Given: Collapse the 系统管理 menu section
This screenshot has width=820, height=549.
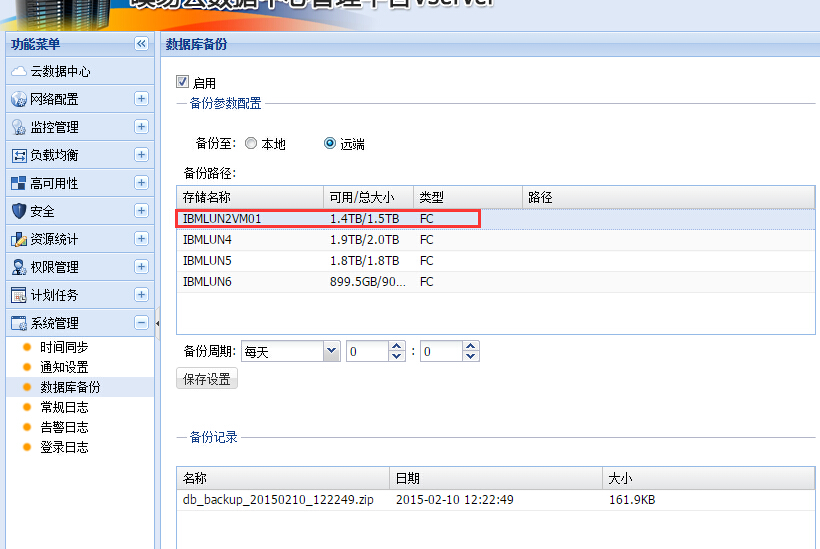Looking at the screenshot, I should (141, 323).
